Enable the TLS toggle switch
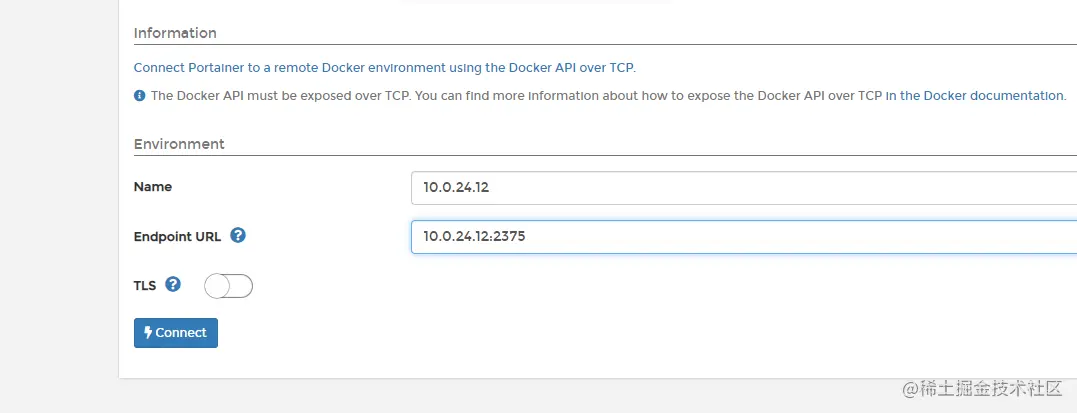The height and width of the screenshot is (413, 1077). coord(228,286)
